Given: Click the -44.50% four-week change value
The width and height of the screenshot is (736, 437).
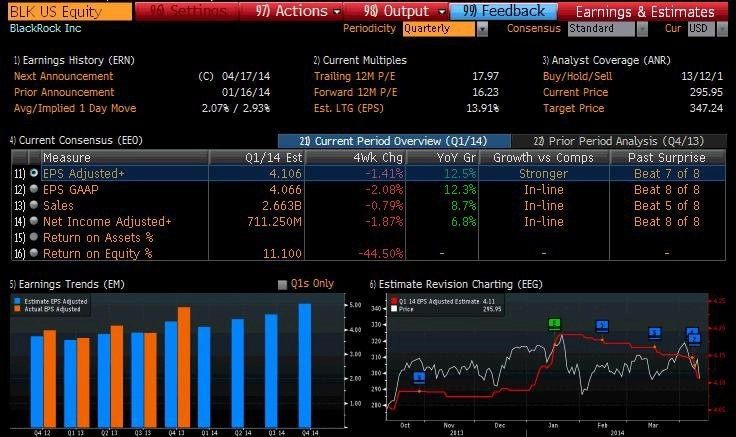Looking at the screenshot, I should [x=381, y=253].
